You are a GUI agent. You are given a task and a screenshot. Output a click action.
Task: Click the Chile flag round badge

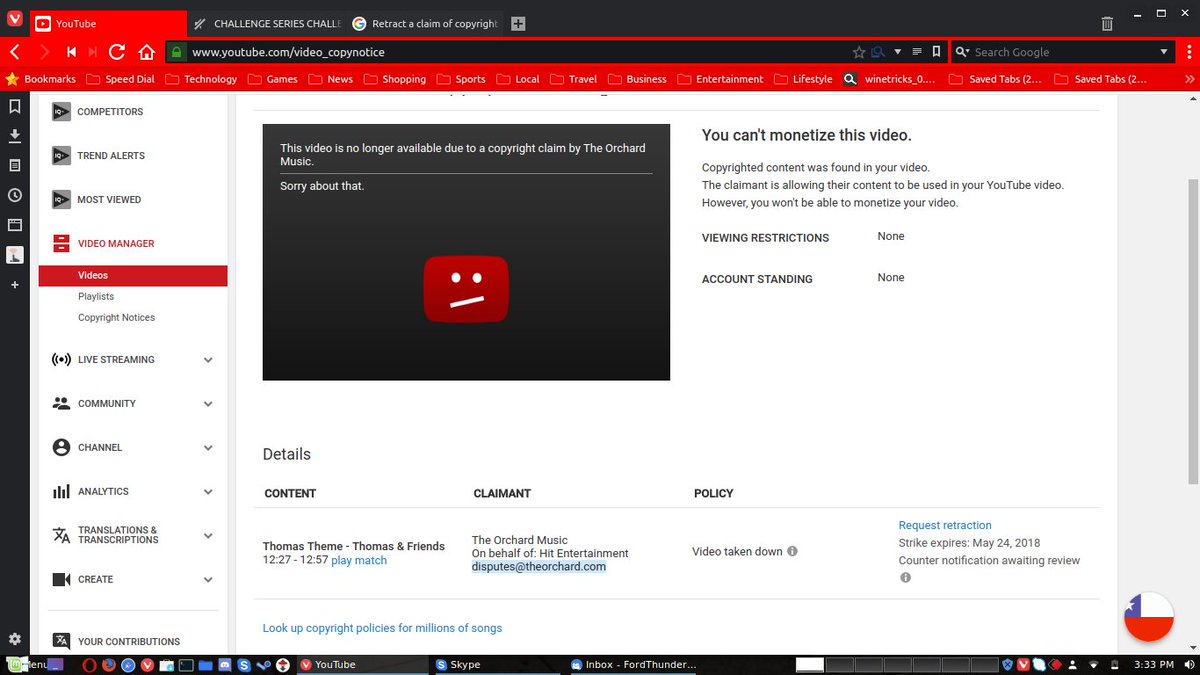tap(1148, 617)
